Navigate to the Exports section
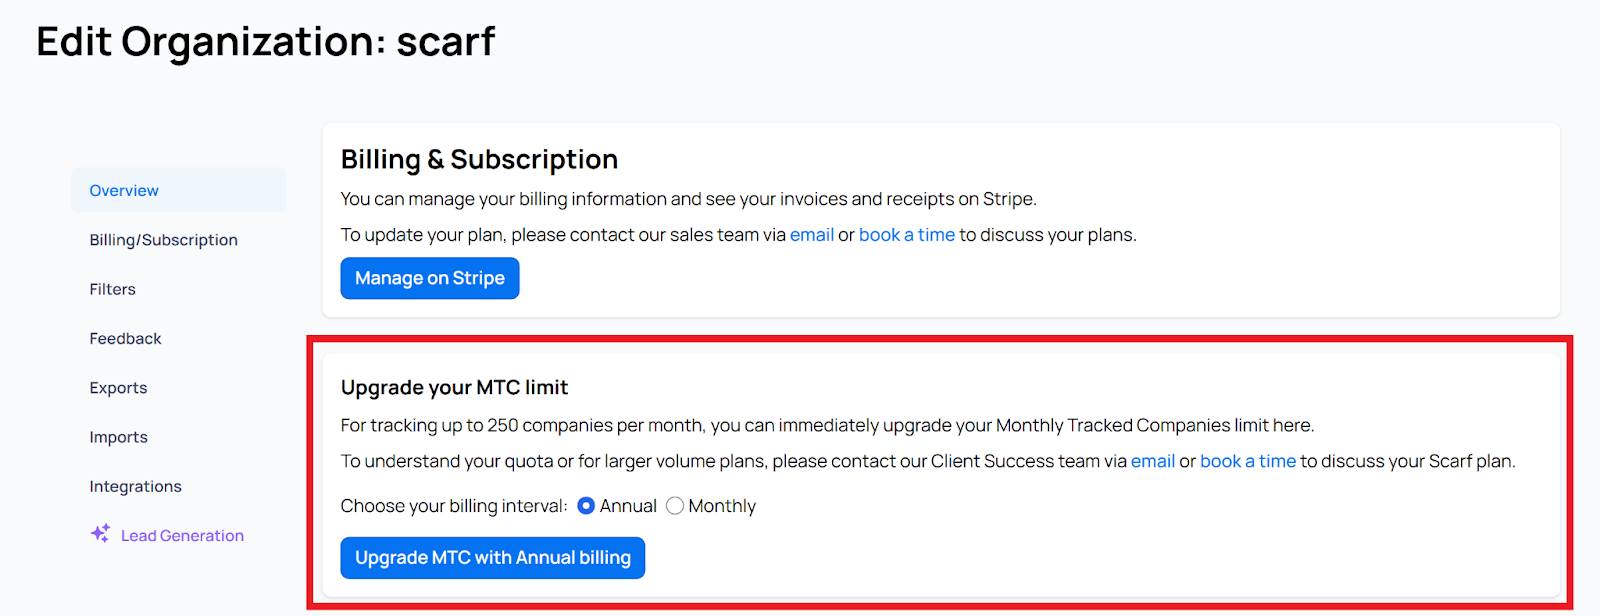 pyautogui.click(x=118, y=388)
